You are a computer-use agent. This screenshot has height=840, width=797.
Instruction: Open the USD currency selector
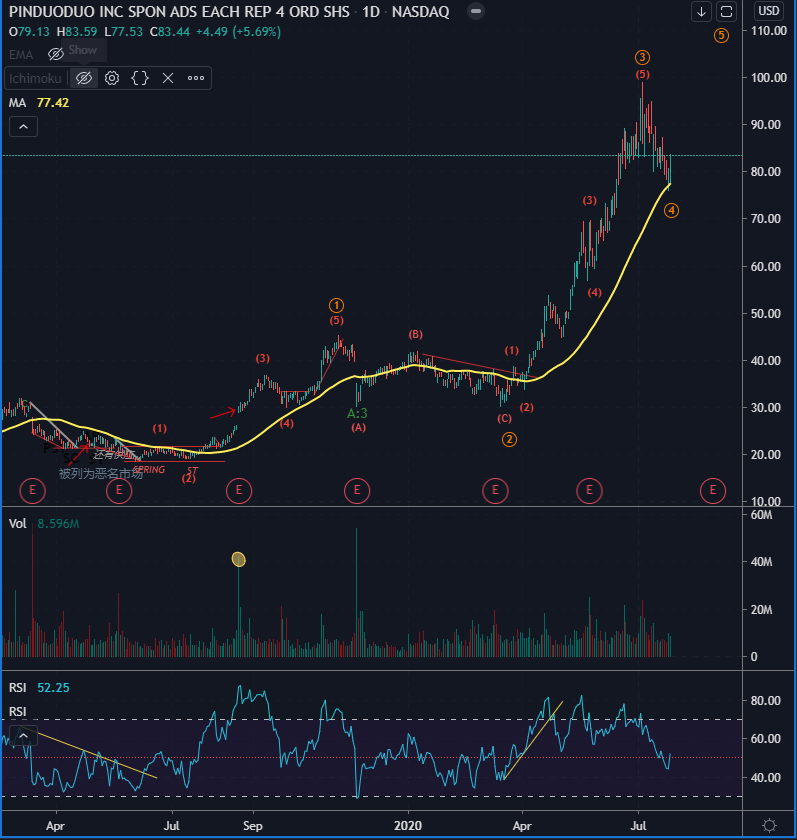coord(769,11)
